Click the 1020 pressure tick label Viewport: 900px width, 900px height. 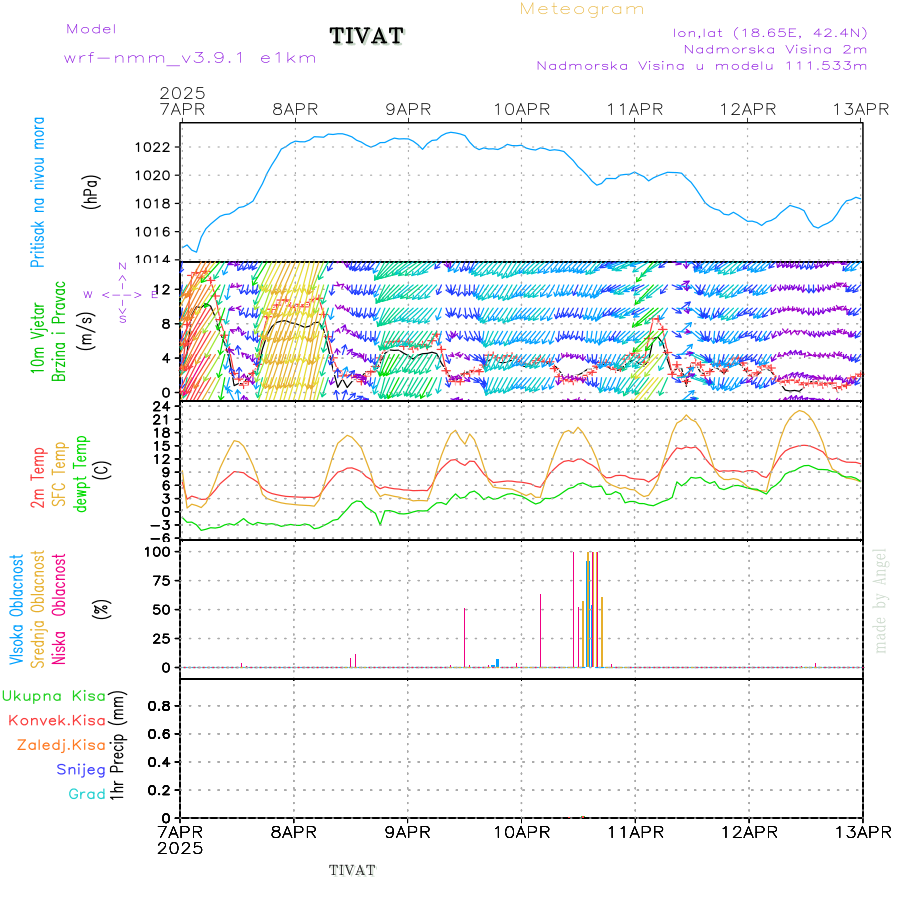point(152,176)
